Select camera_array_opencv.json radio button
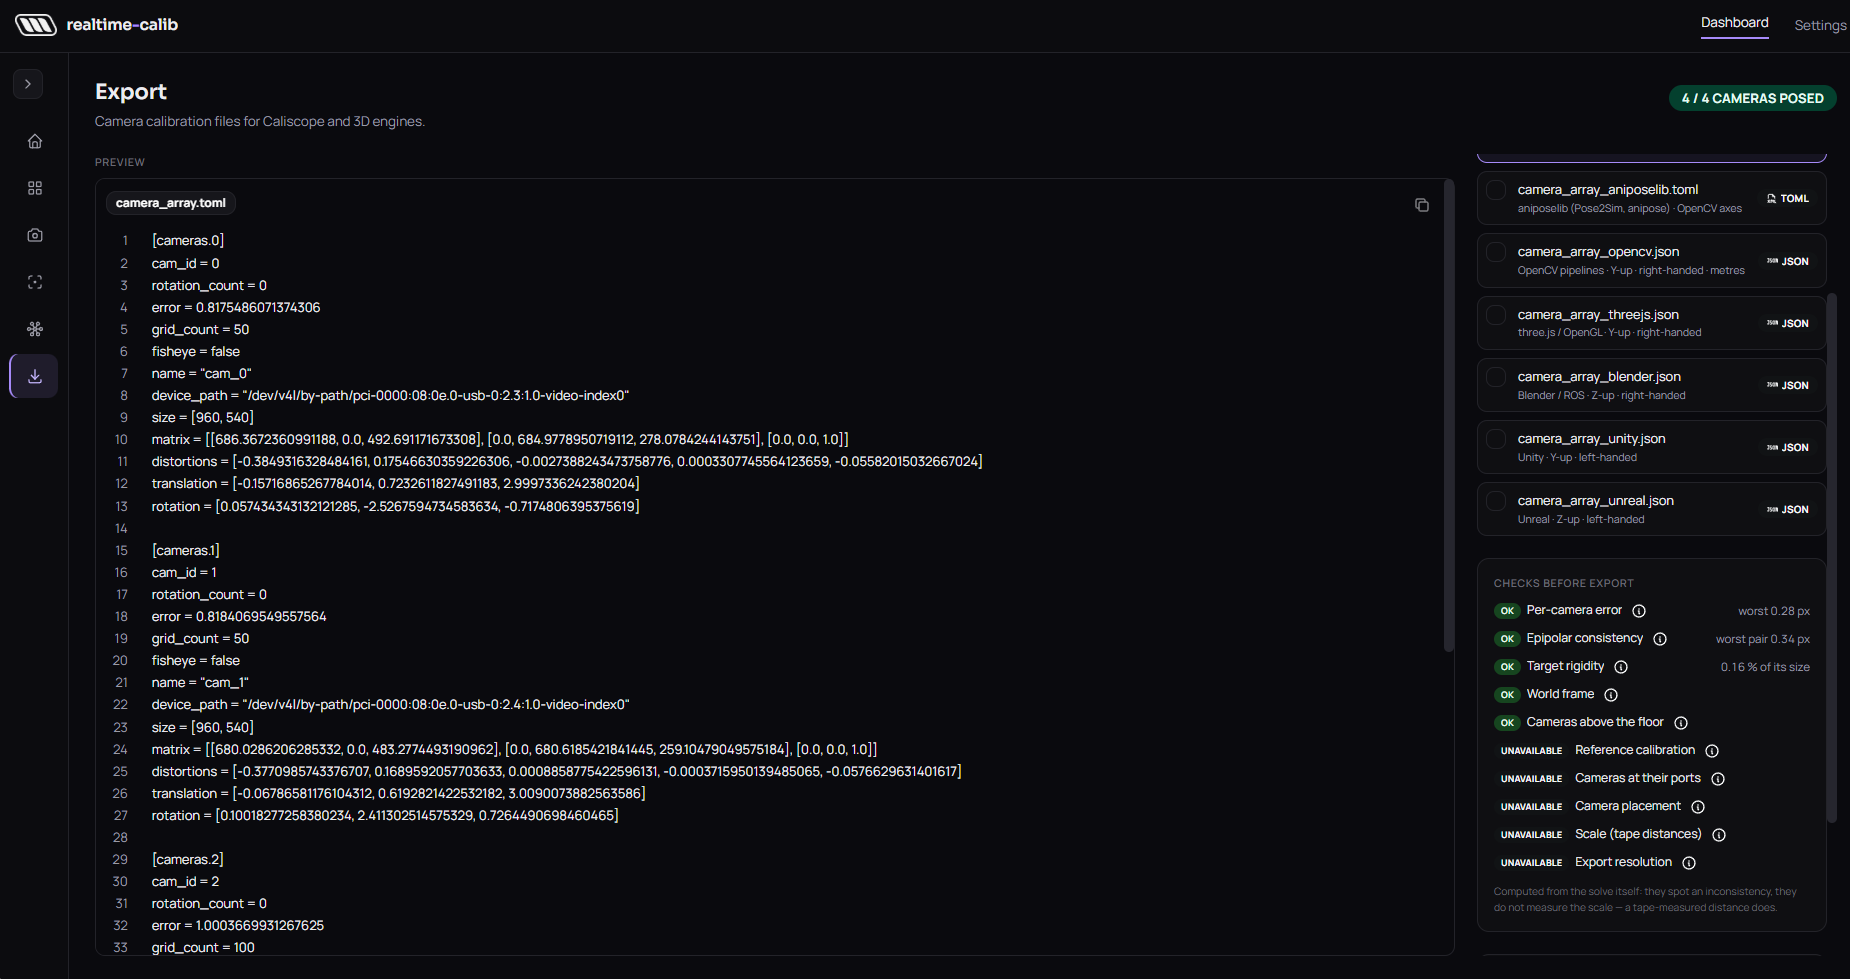This screenshot has height=979, width=1850. (x=1496, y=252)
